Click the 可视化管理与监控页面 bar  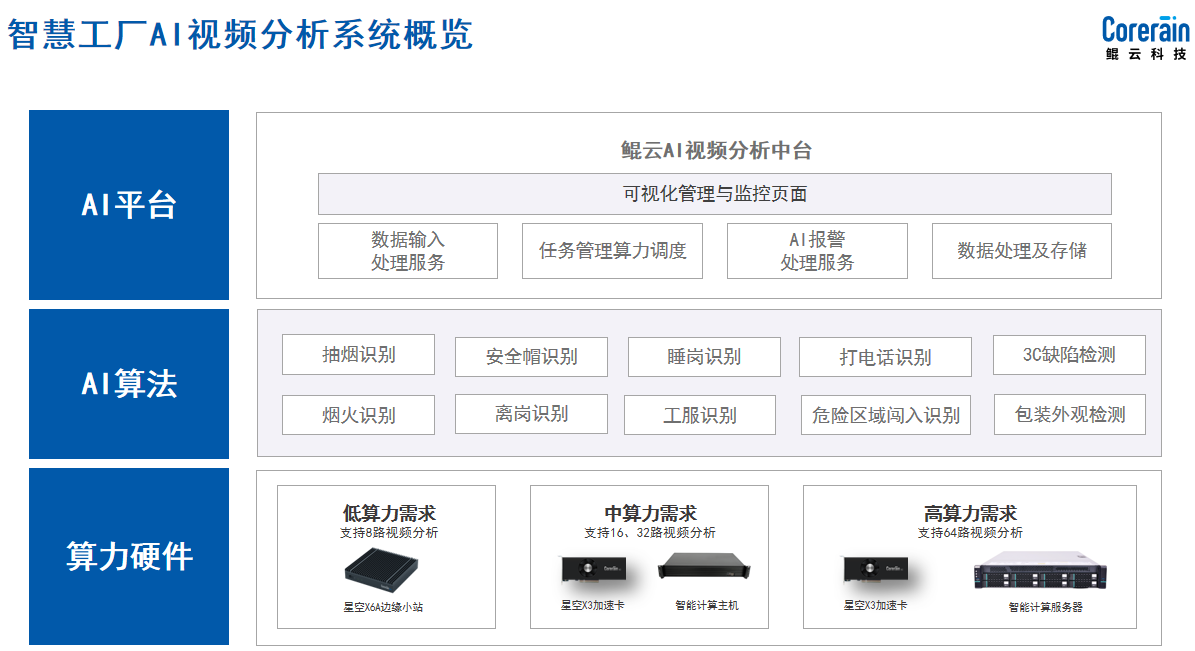[714, 194]
